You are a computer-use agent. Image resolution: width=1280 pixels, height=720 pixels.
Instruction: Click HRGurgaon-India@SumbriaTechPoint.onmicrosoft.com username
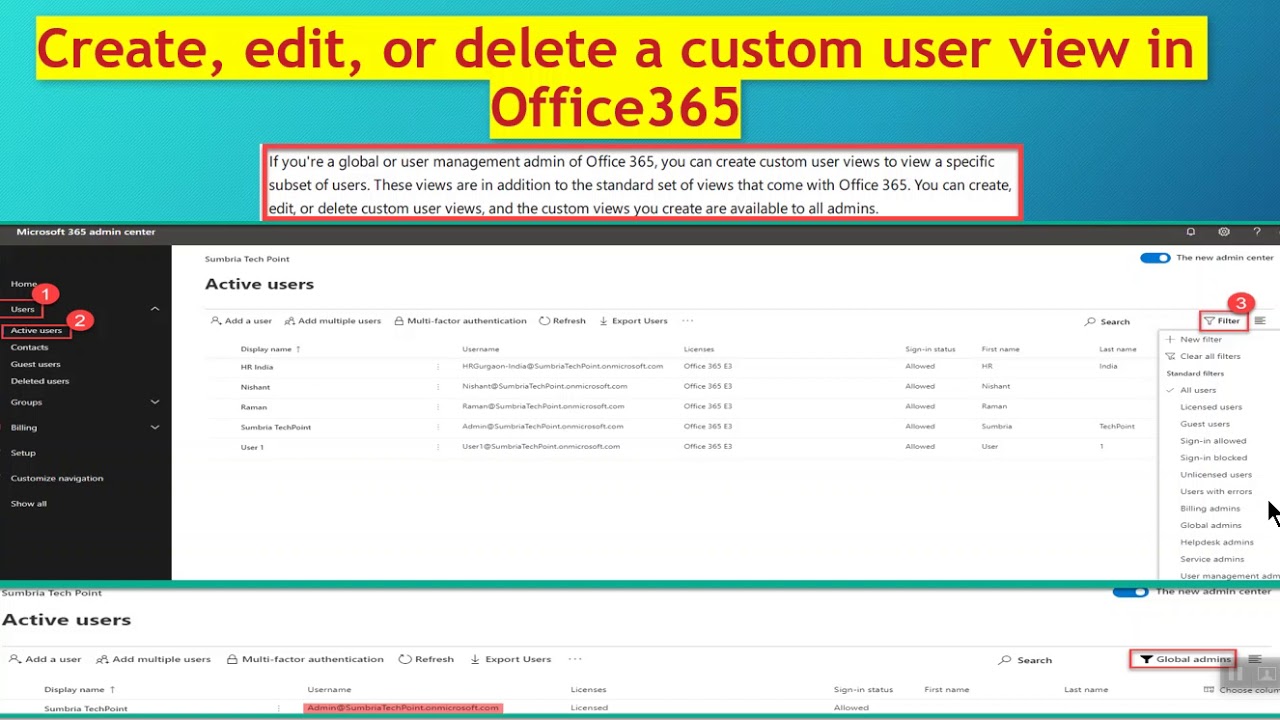point(563,366)
